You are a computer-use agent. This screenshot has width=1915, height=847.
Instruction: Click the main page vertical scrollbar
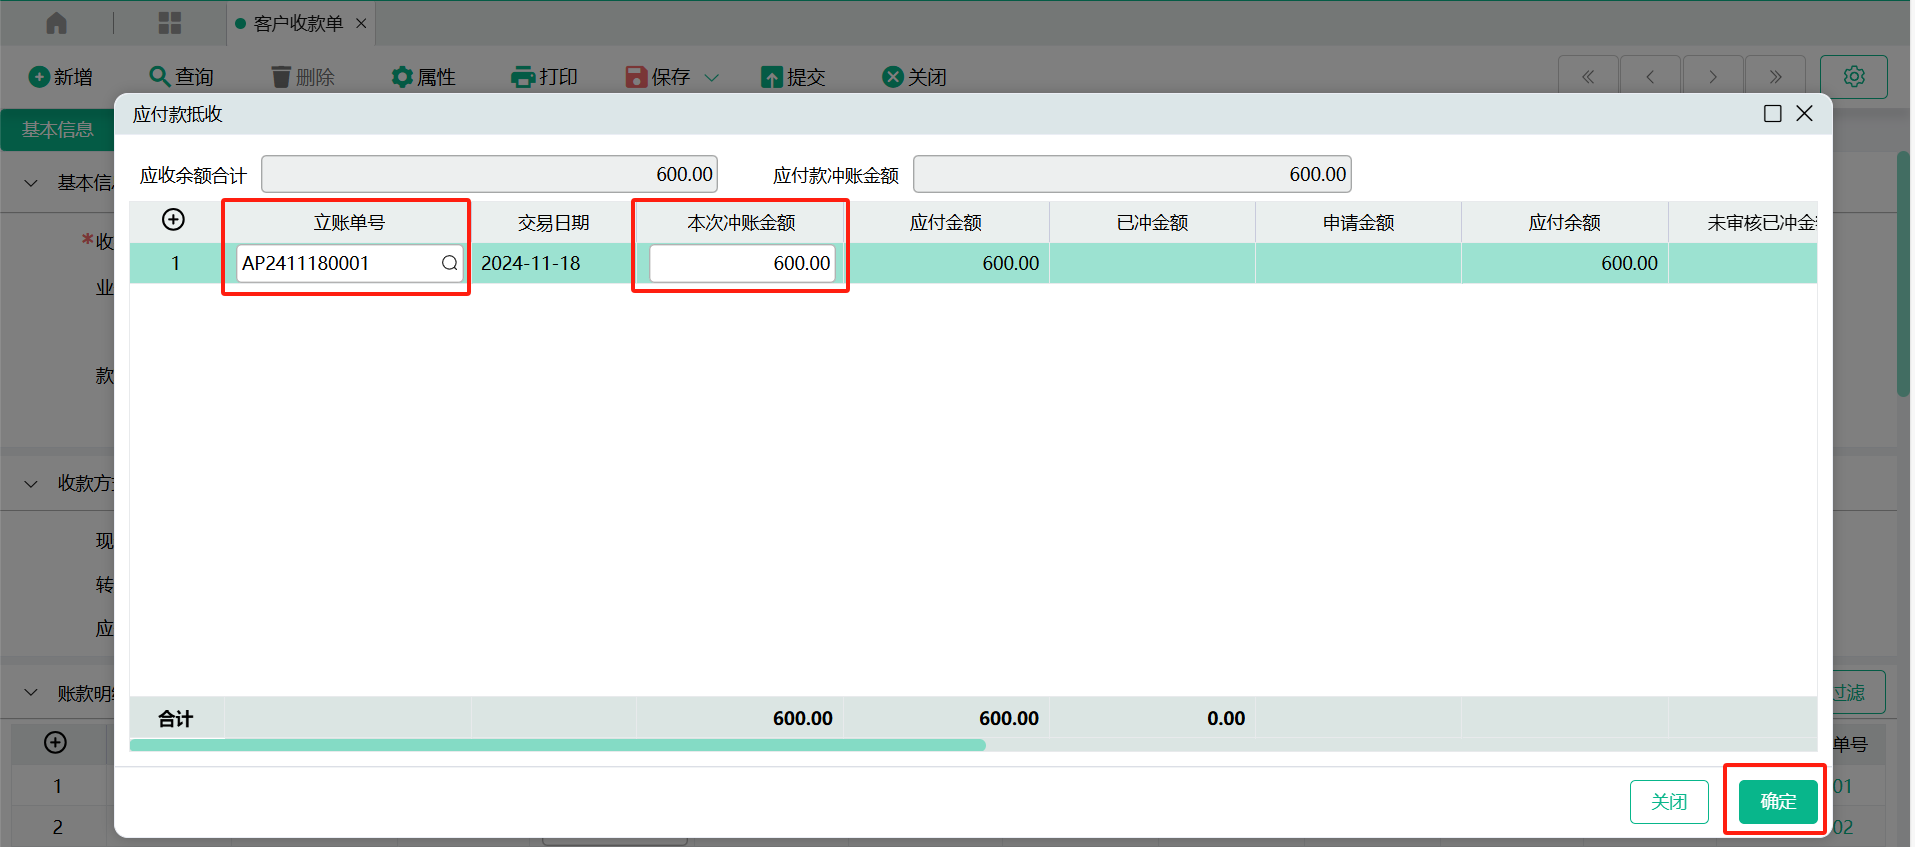tap(1903, 274)
